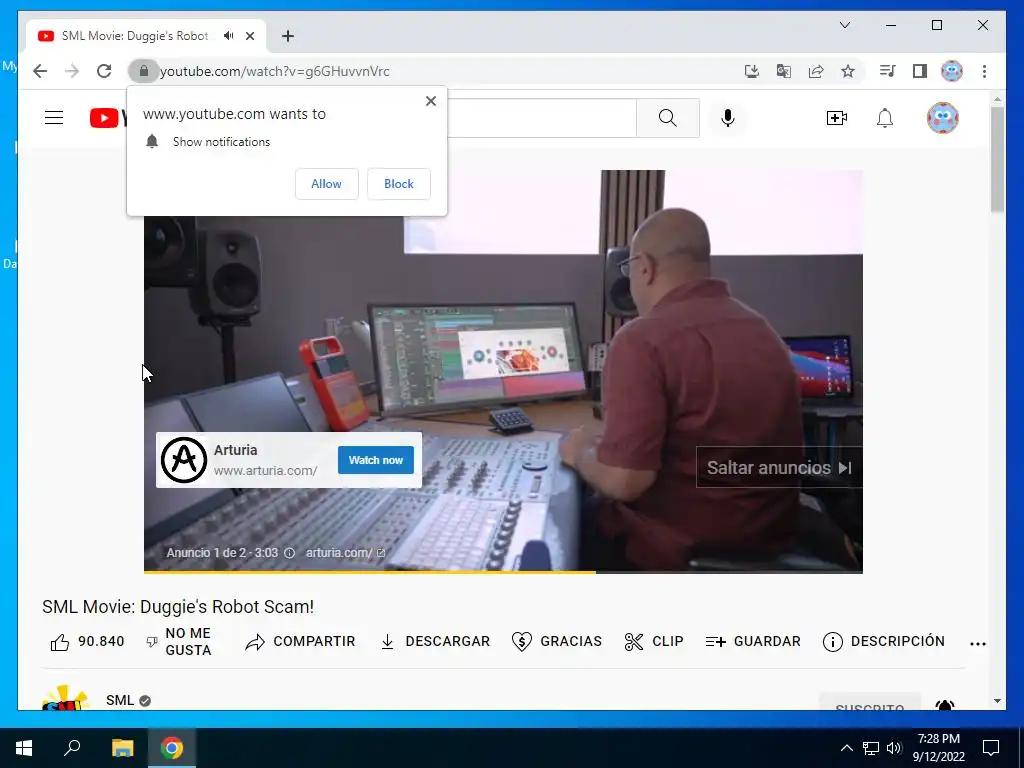Click Watch now on Arturia ad

[376, 460]
